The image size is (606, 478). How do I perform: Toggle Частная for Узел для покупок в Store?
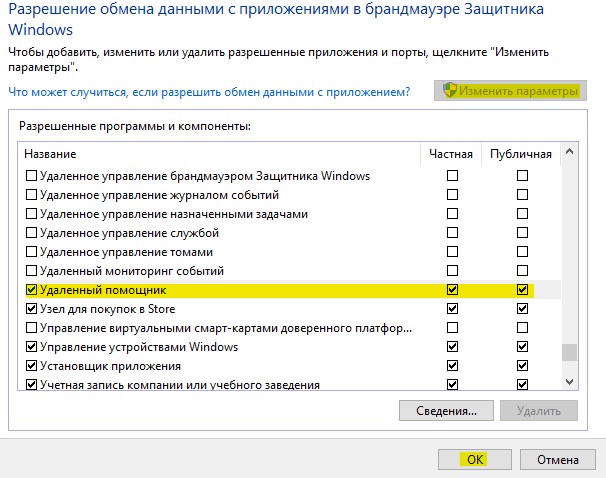452,308
